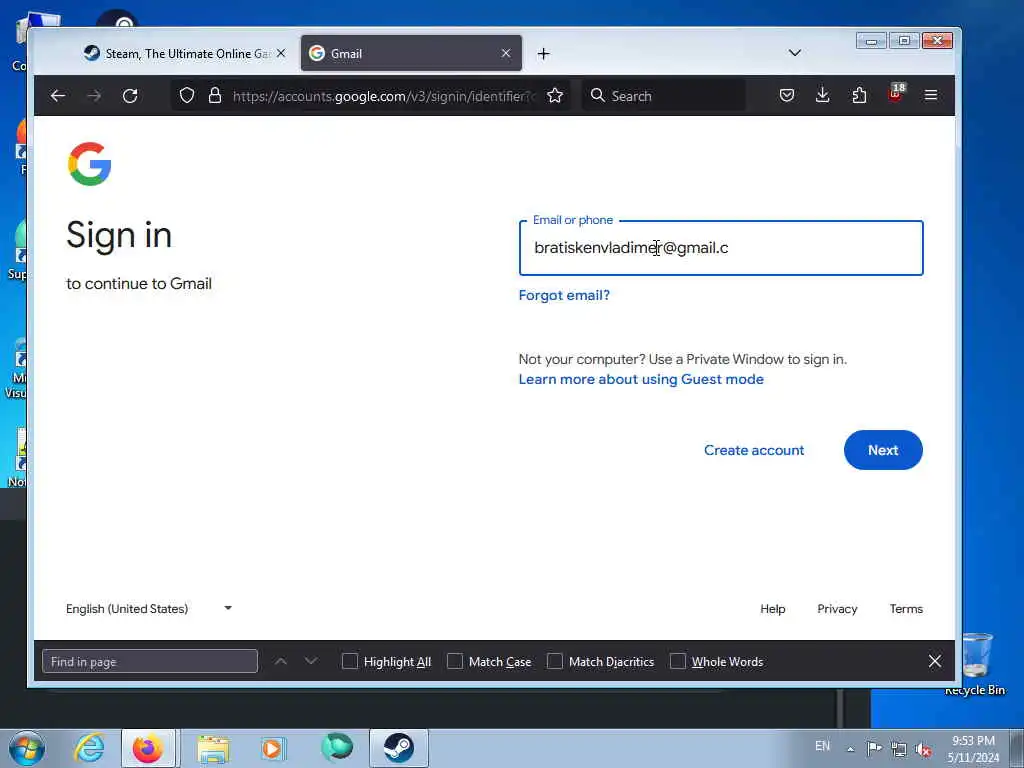Select the Gmail browser tab
Image resolution: width=1024 pixels, height=768 pixels.
[411, 54]
